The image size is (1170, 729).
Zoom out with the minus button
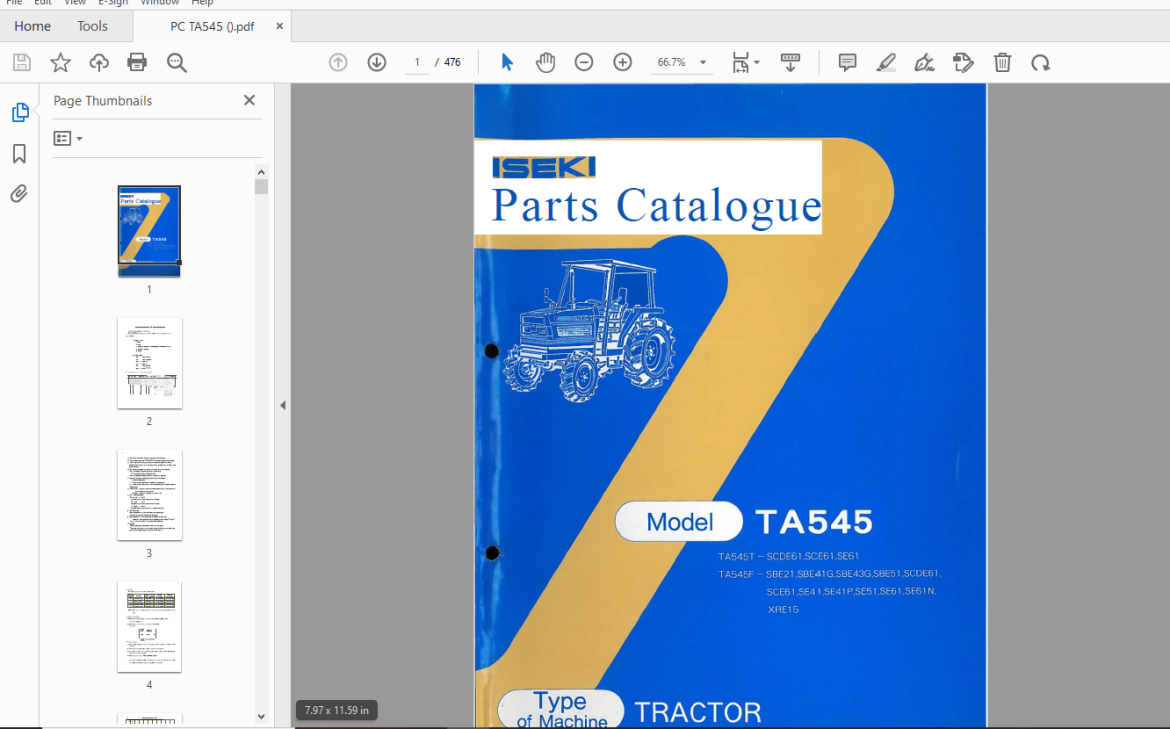click(x=584, y=63)
